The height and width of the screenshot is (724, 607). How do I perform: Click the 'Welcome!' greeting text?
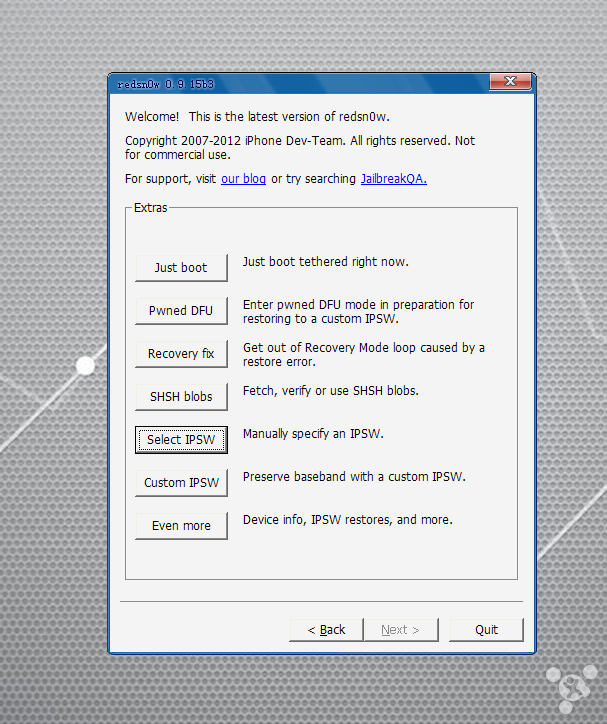point(152,117)
